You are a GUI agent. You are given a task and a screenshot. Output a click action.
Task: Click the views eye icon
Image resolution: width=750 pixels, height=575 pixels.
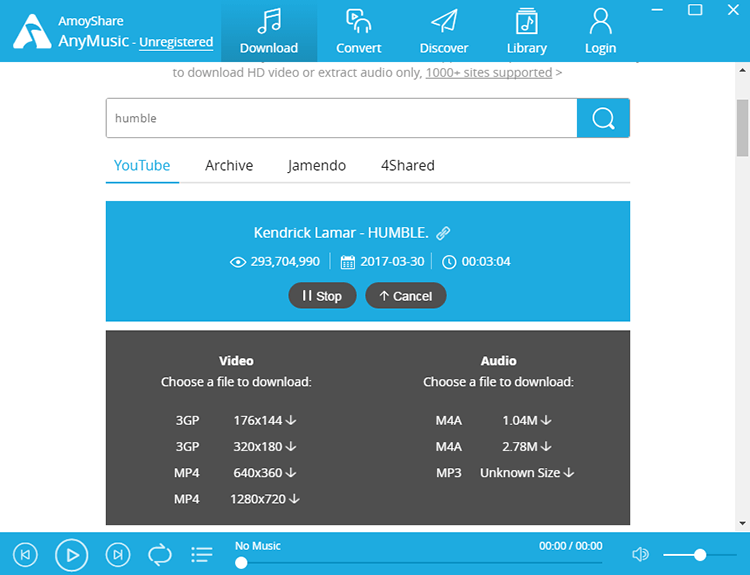pyautogui.click(x=238, y=262)
